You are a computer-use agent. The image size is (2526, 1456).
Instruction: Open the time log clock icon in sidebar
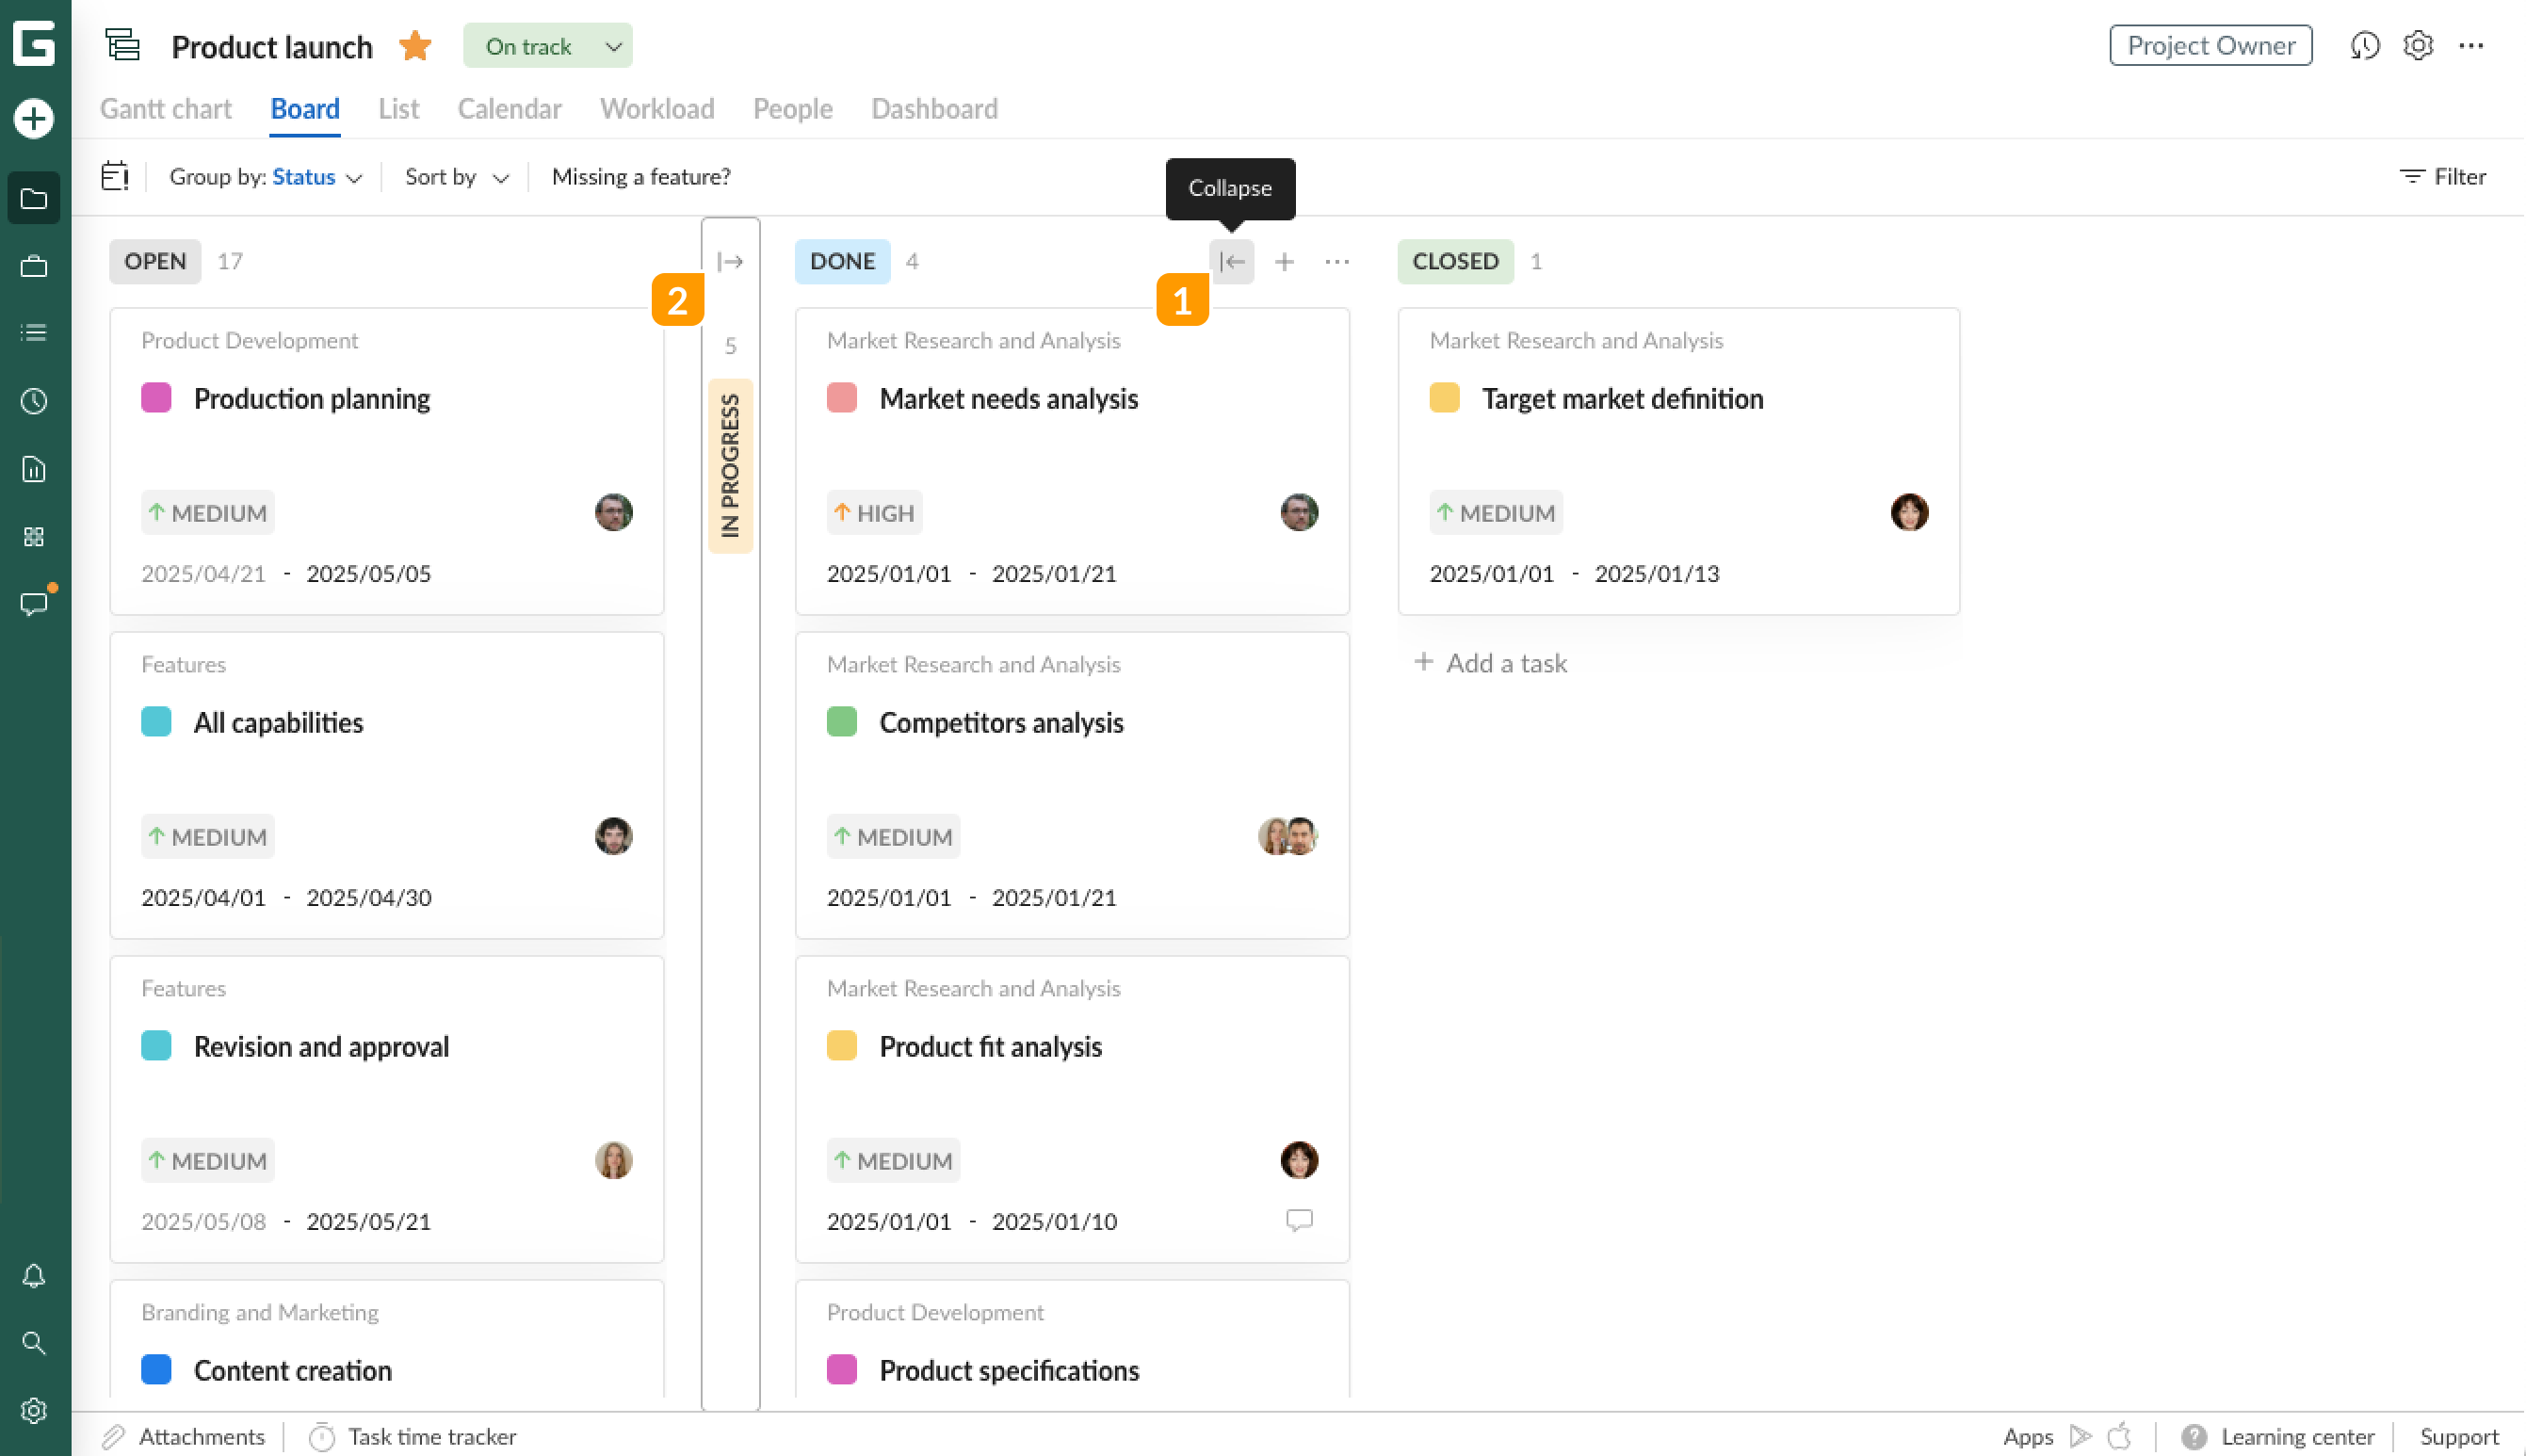tap(33, 401)
